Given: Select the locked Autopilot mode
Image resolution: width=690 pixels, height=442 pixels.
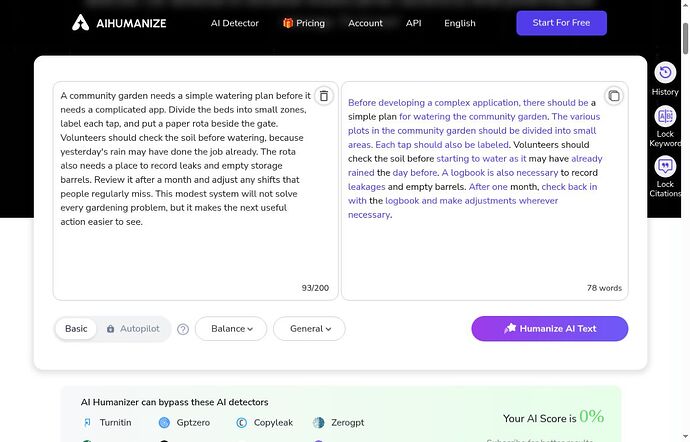Looking at the screenshot, I should tap(133, 329).
